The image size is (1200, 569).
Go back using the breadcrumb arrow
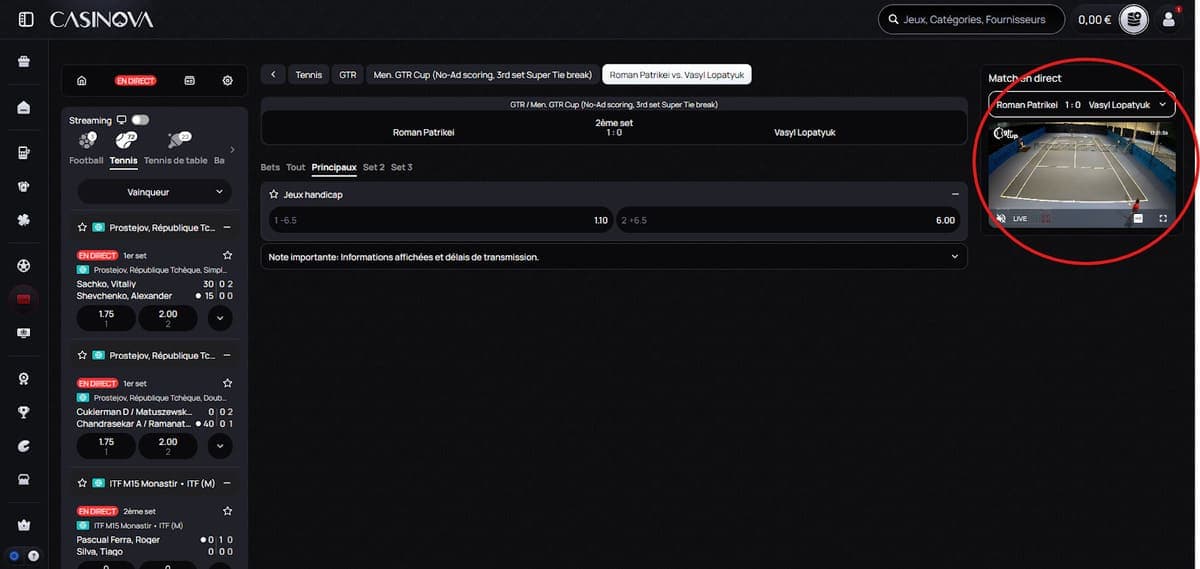point(273,74)
